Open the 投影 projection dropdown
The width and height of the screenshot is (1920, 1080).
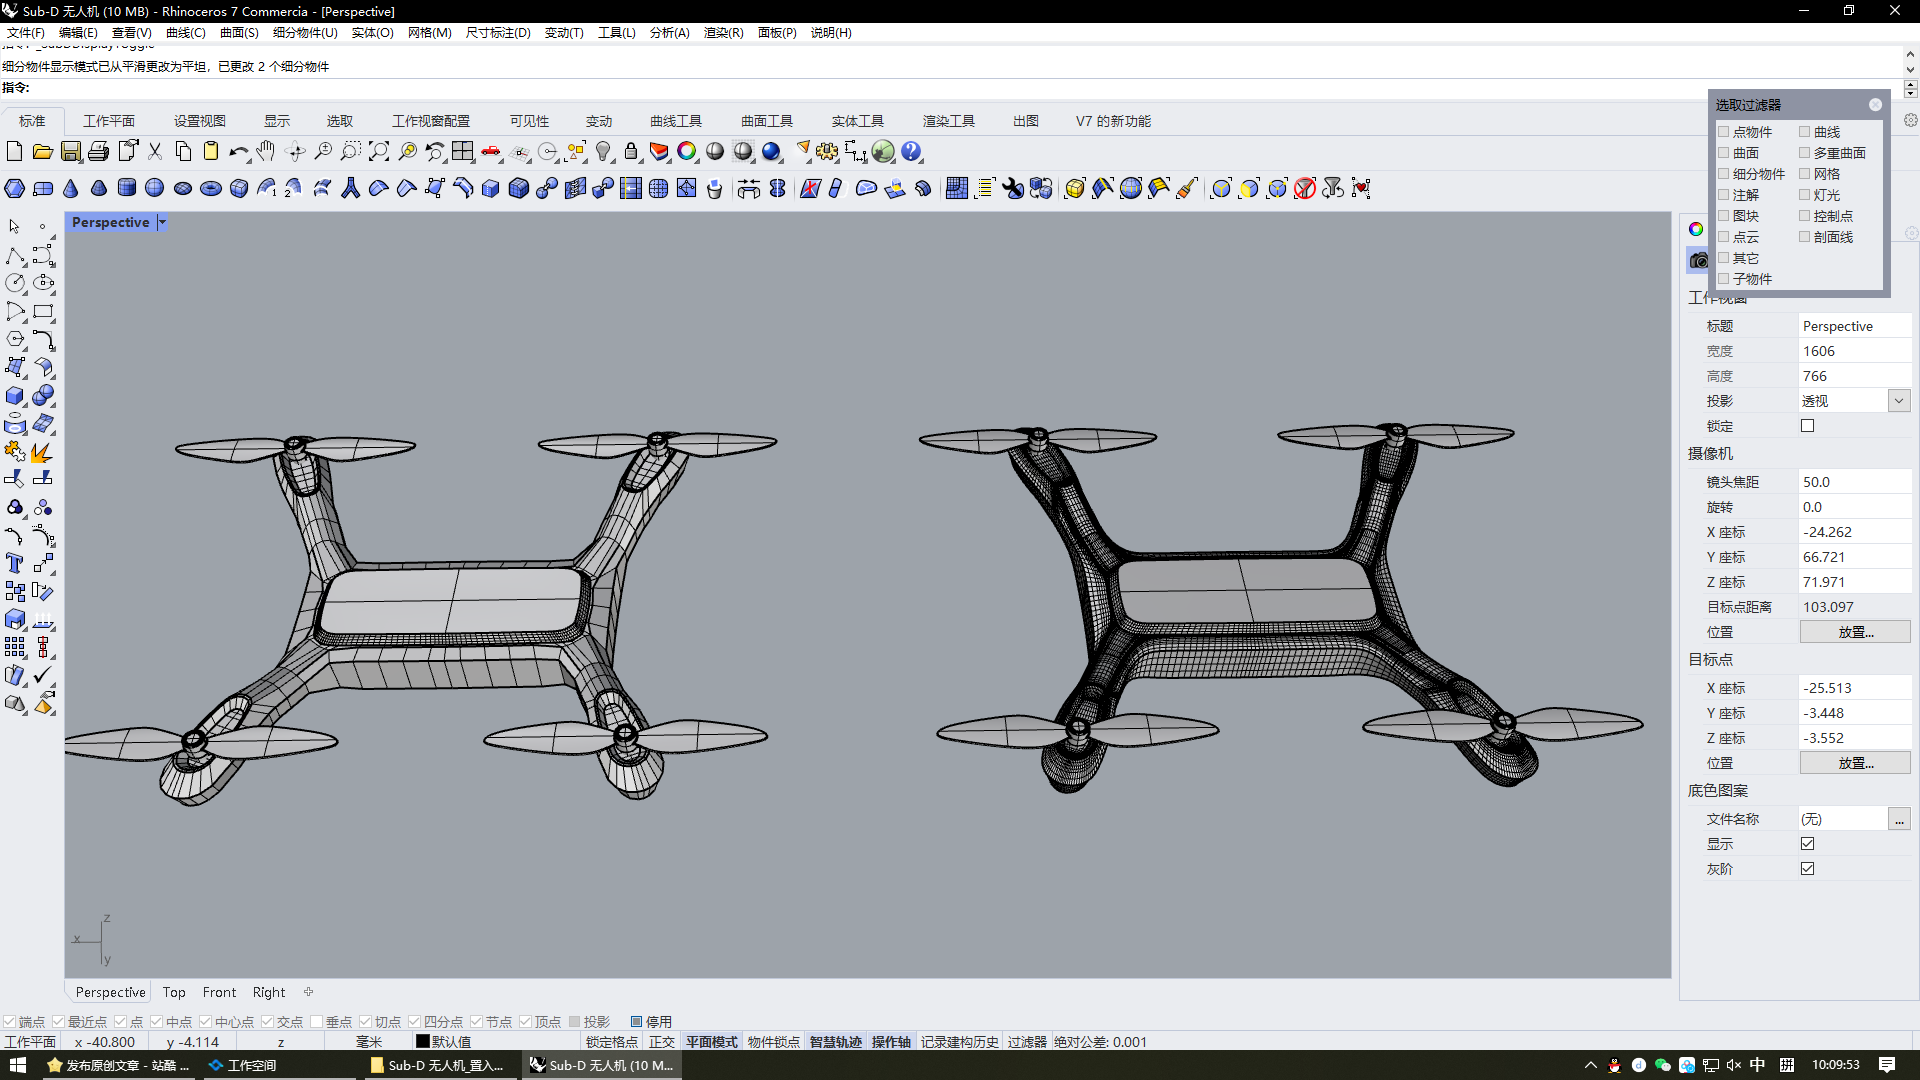tap(1899, 401)
